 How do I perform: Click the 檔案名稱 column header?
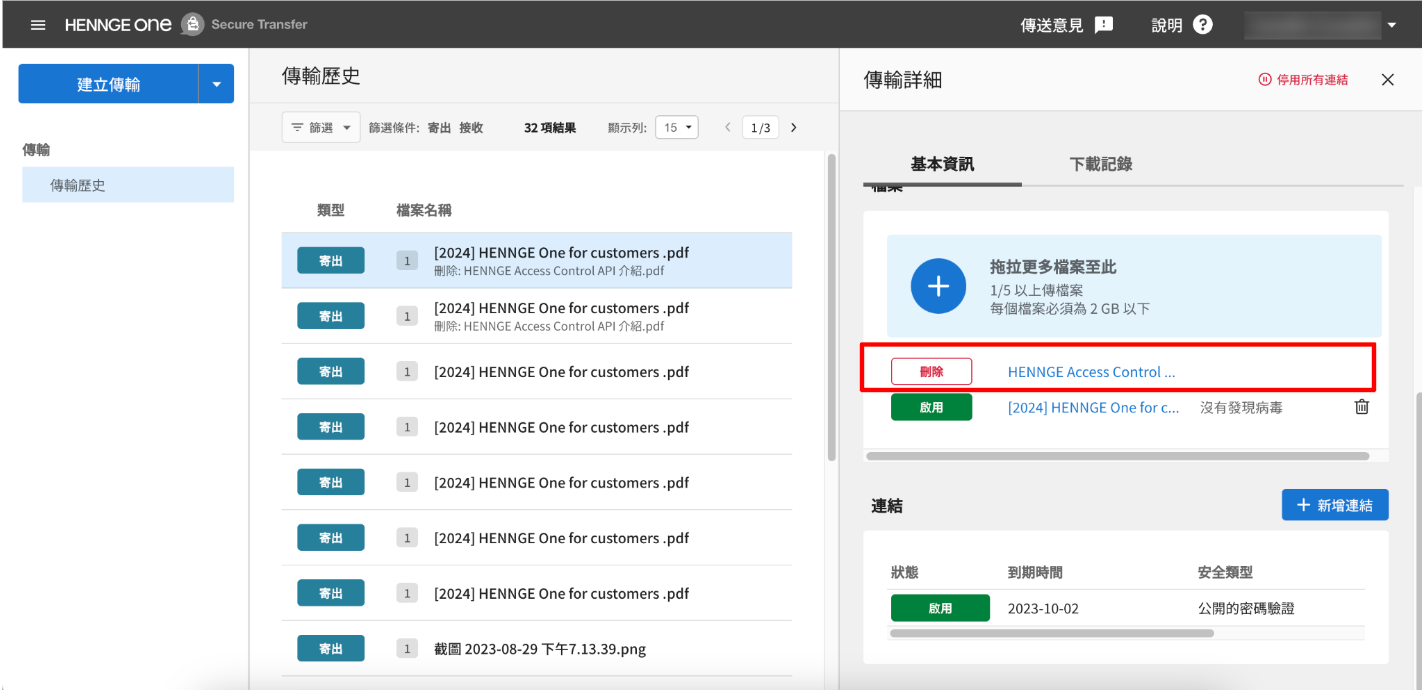coord(424,210)
